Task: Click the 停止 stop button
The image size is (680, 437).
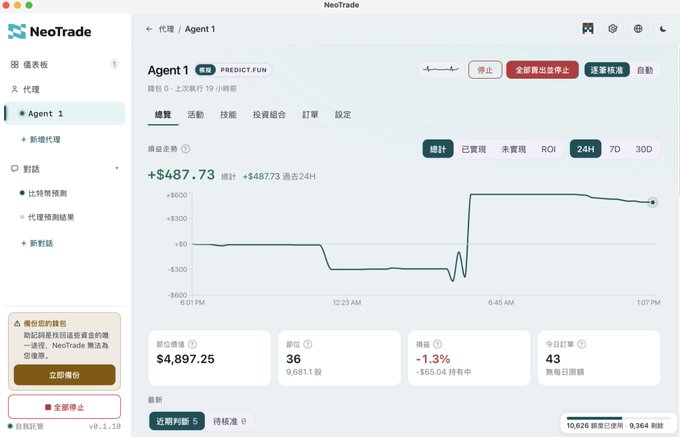Action: coord(485,70)
